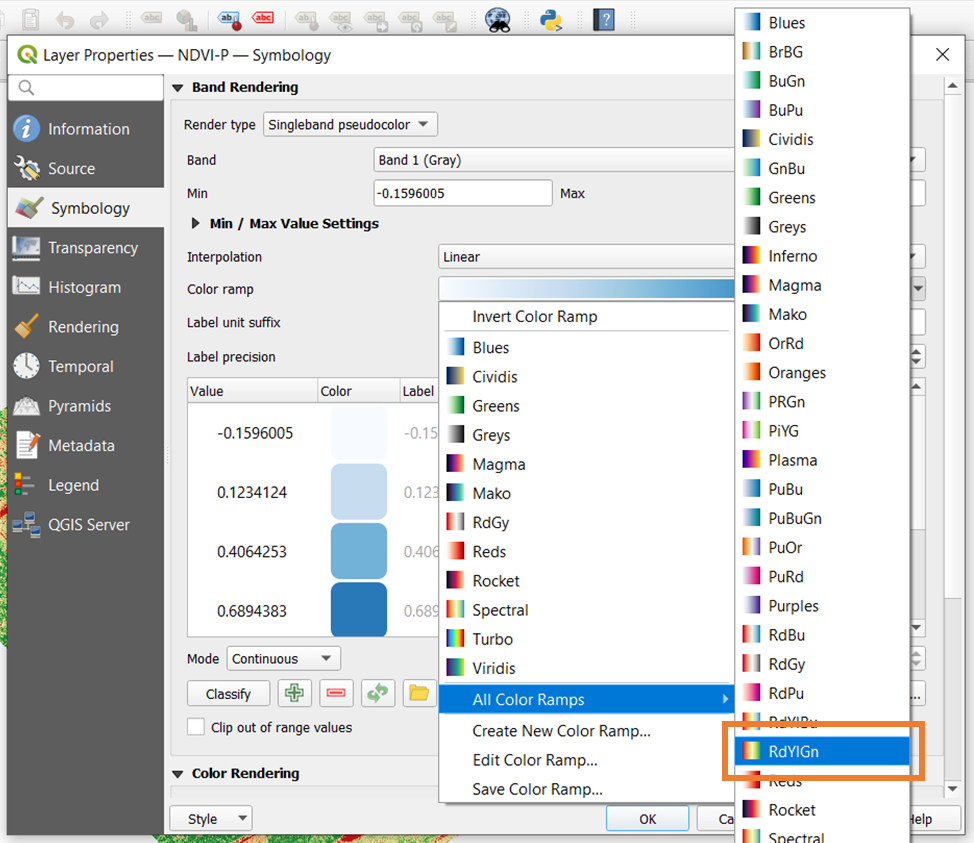The height and width of the screenshot is (843, 974).
Task: Choose Invert Color Ramp menu entry
Action: [x=586, y=316]
